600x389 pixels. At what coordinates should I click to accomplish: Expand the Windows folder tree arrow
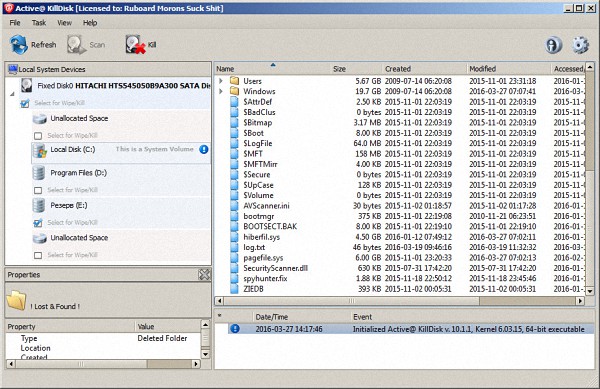pyautogui.click(x=221, y=91)
